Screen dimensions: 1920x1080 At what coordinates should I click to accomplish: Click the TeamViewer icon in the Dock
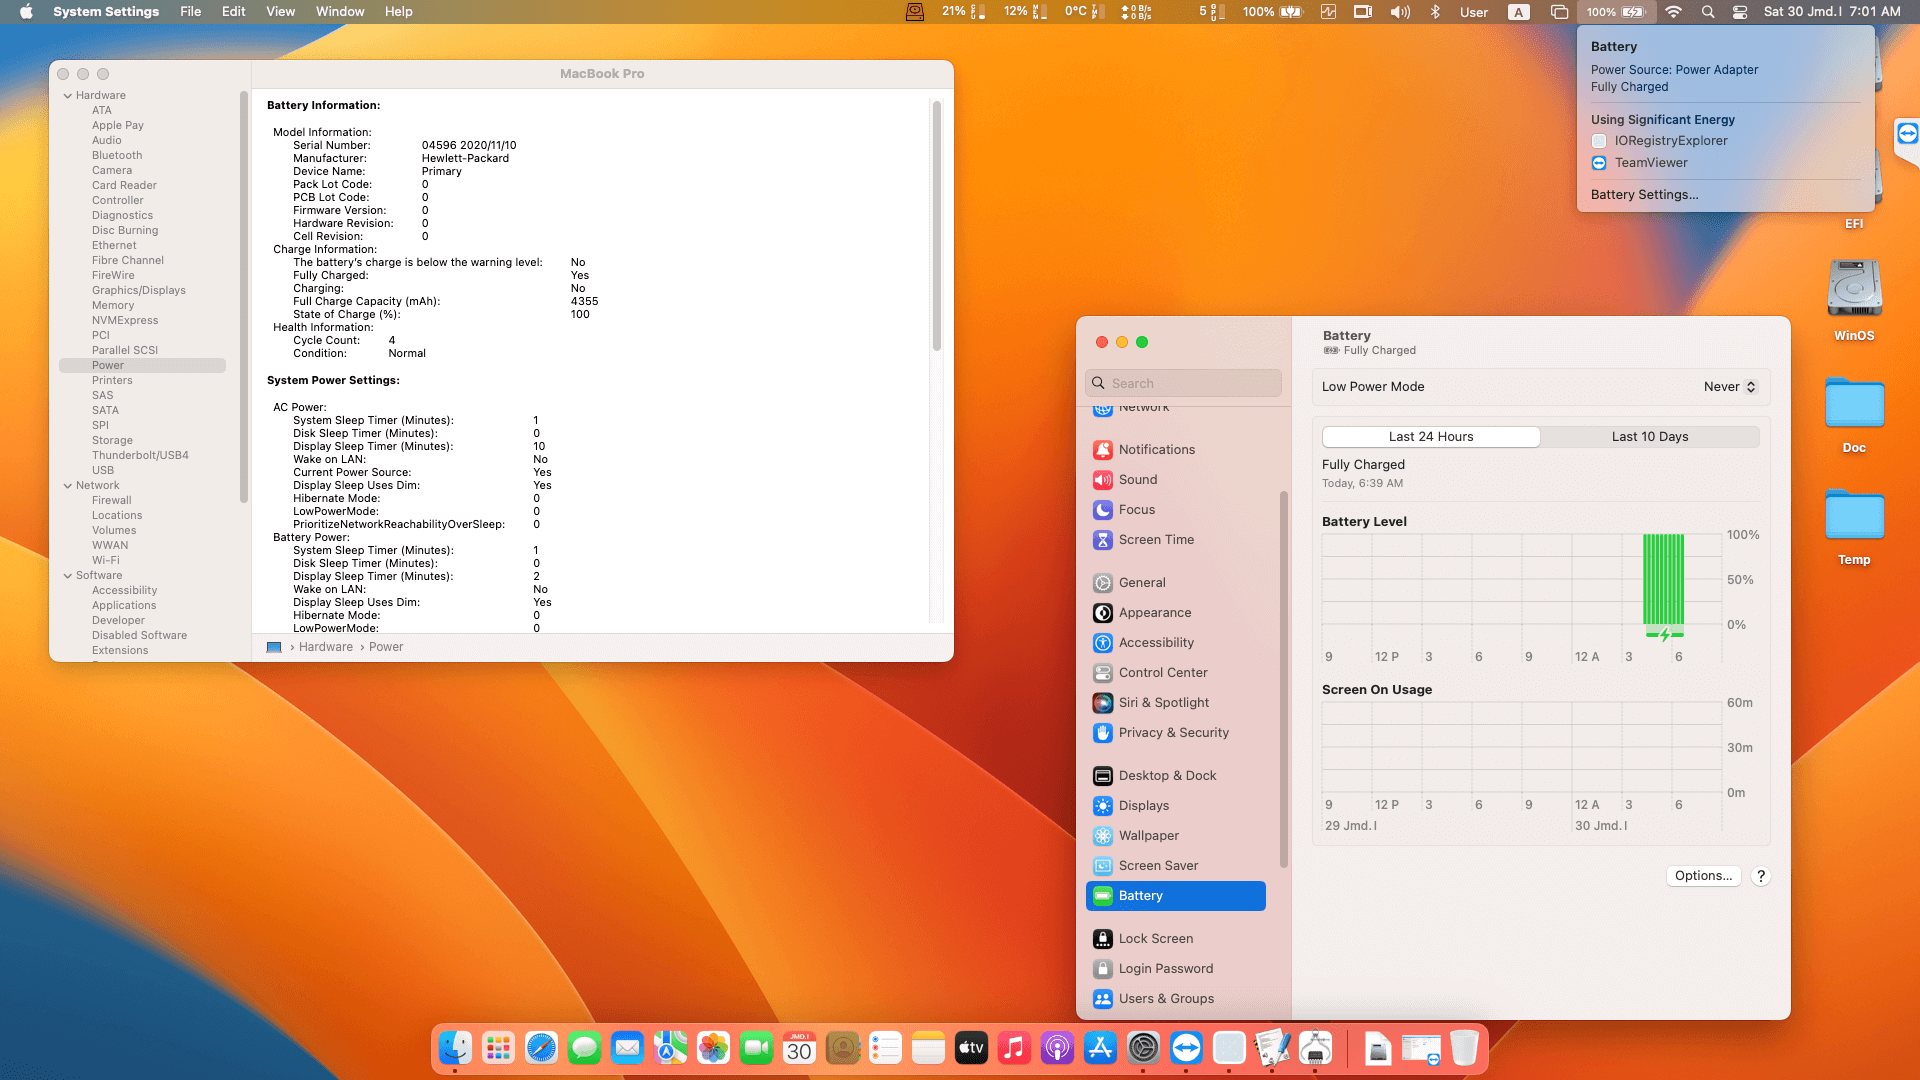click(x=1186, y=1048)
